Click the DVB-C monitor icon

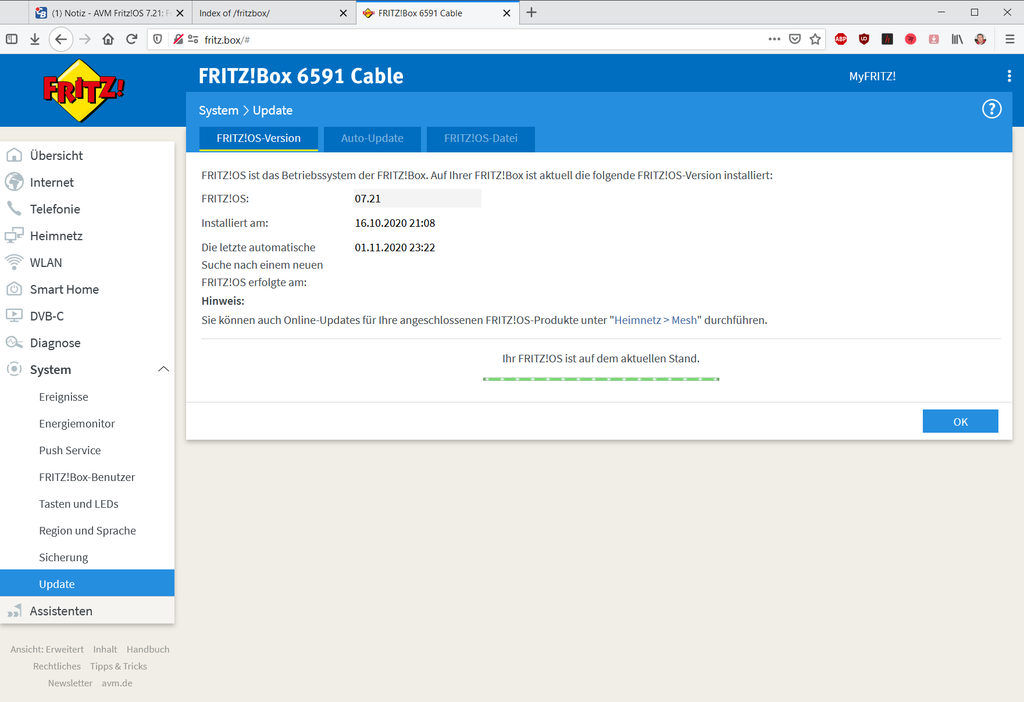click(14, 316)
